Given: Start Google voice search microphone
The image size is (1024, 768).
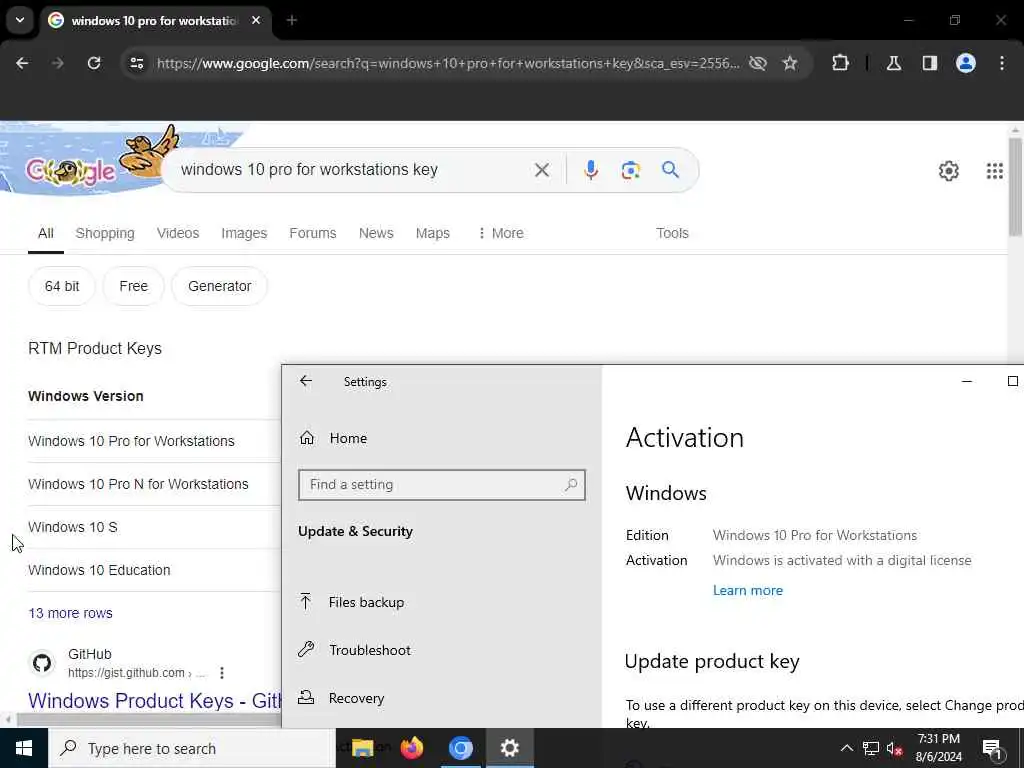Looking at the screenshot, I should coord(591,170).
